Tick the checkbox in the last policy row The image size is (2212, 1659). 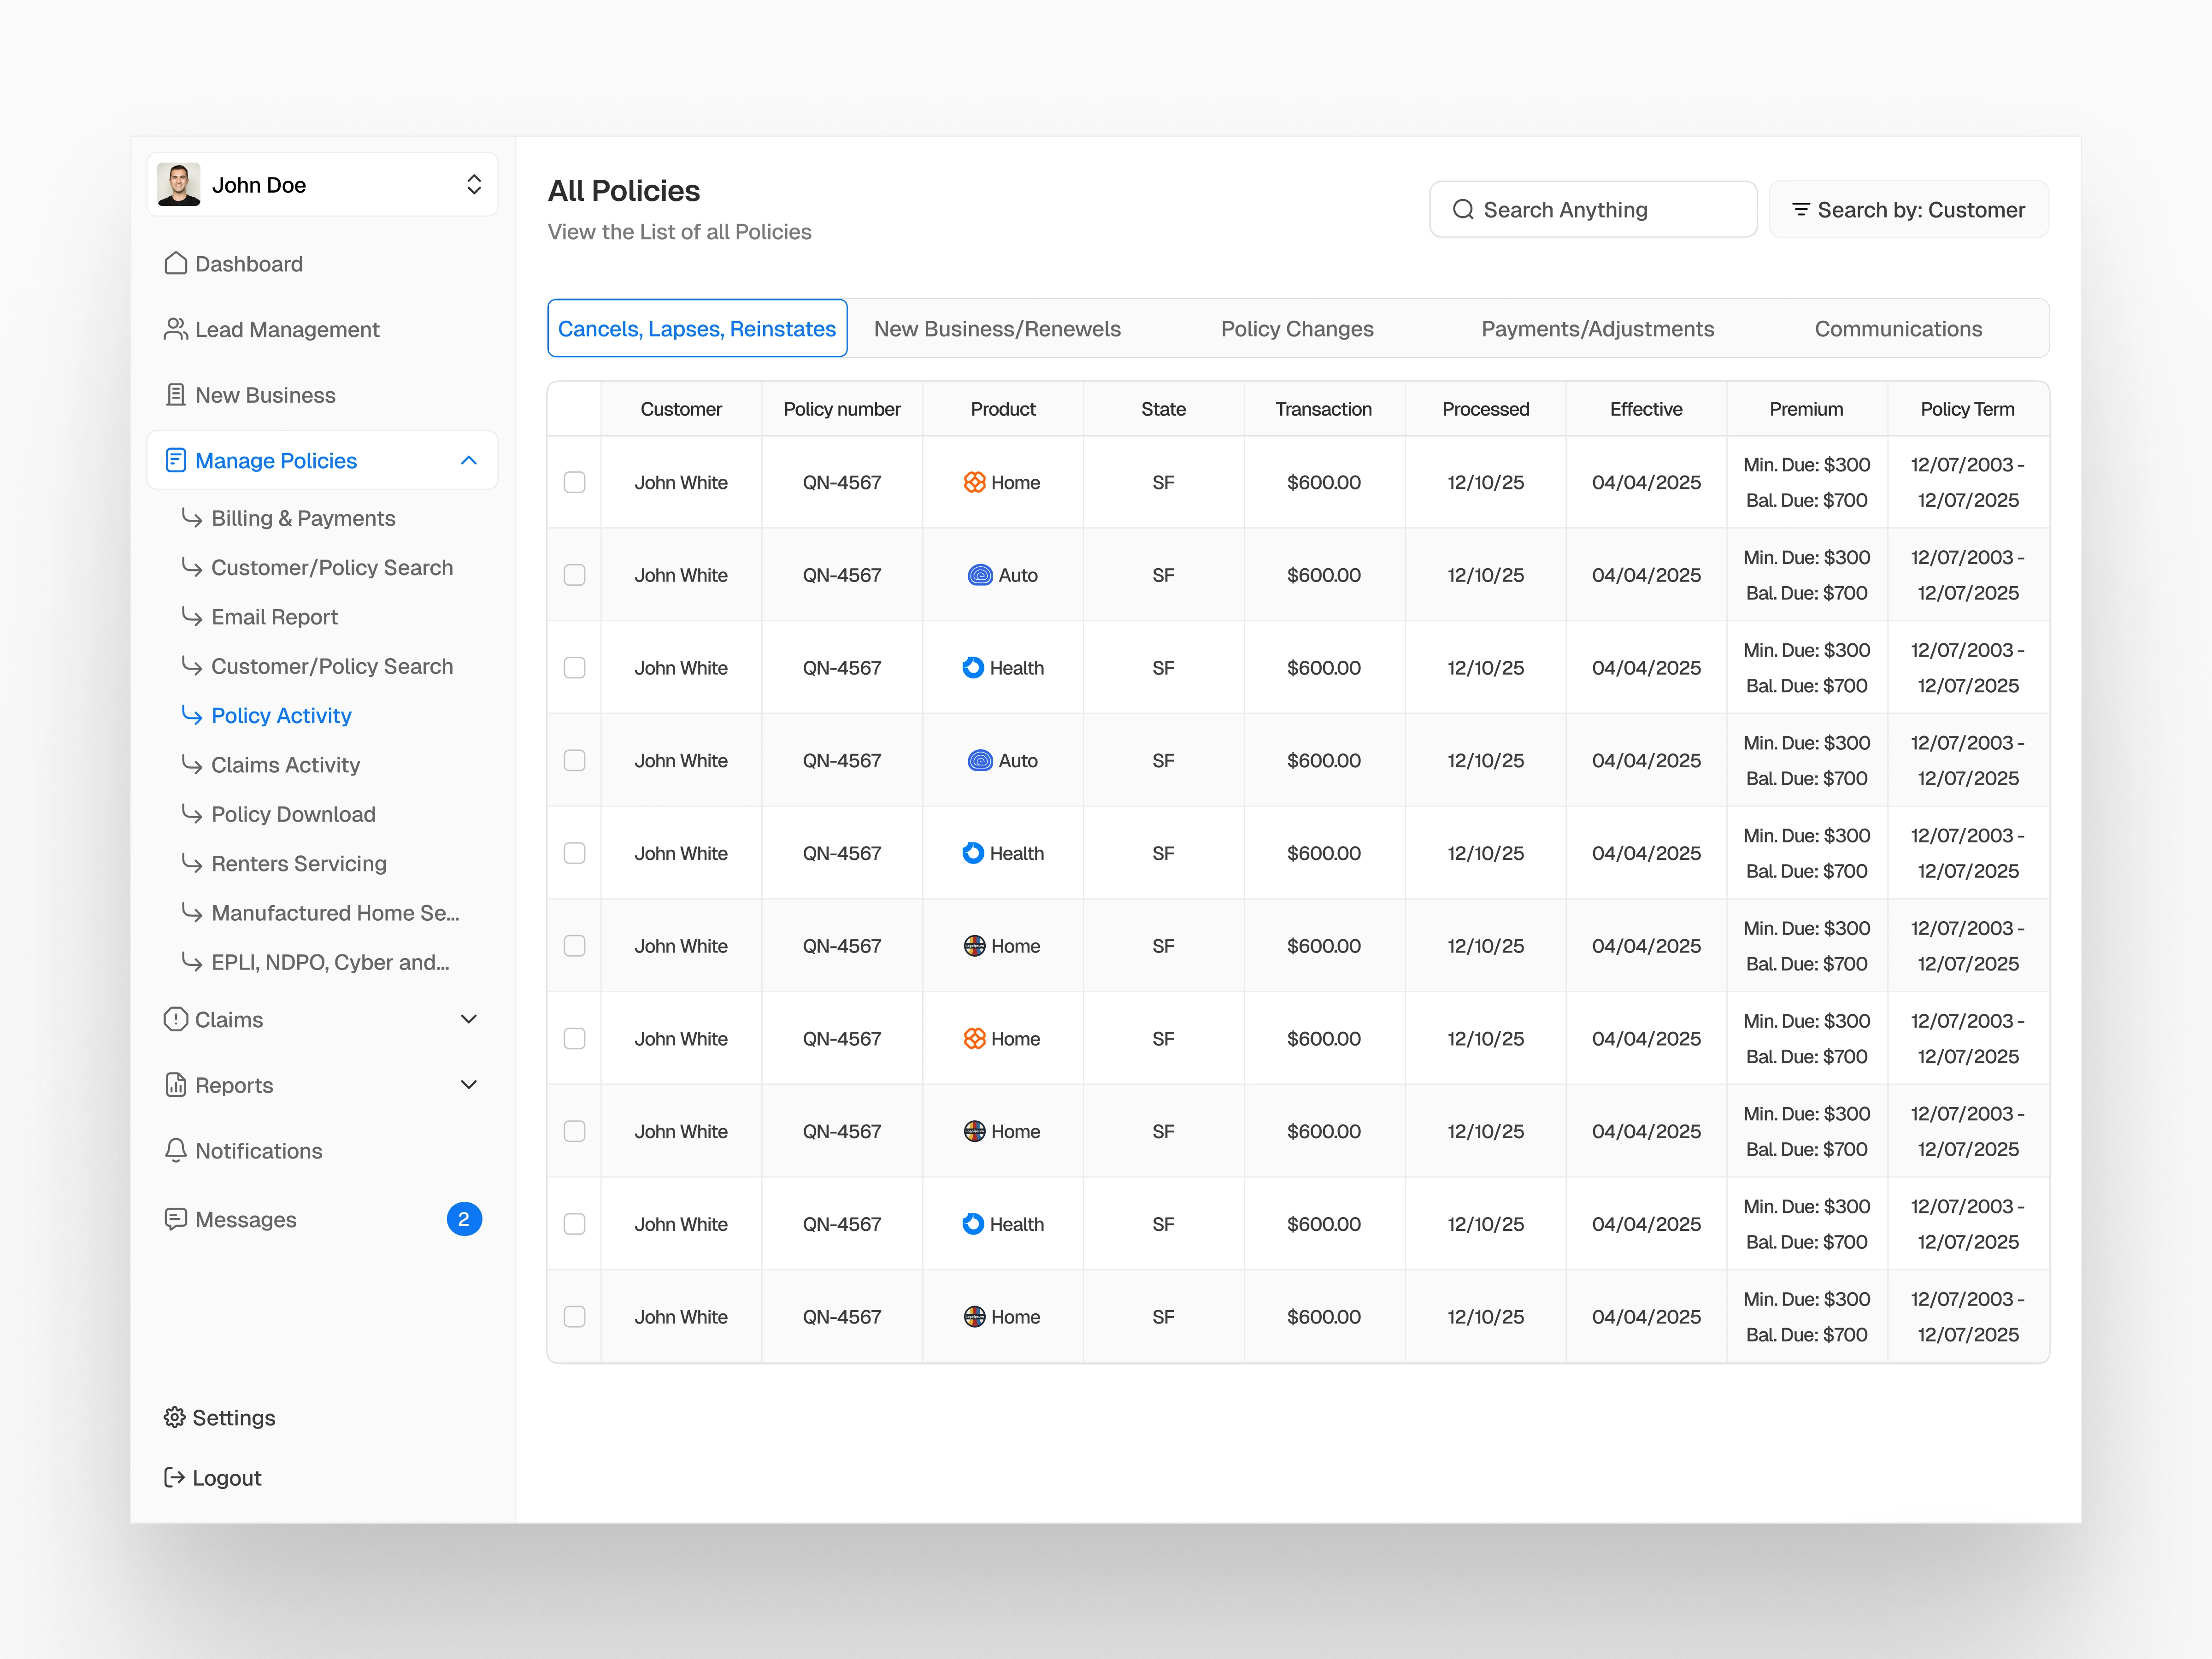point(575,1317)
